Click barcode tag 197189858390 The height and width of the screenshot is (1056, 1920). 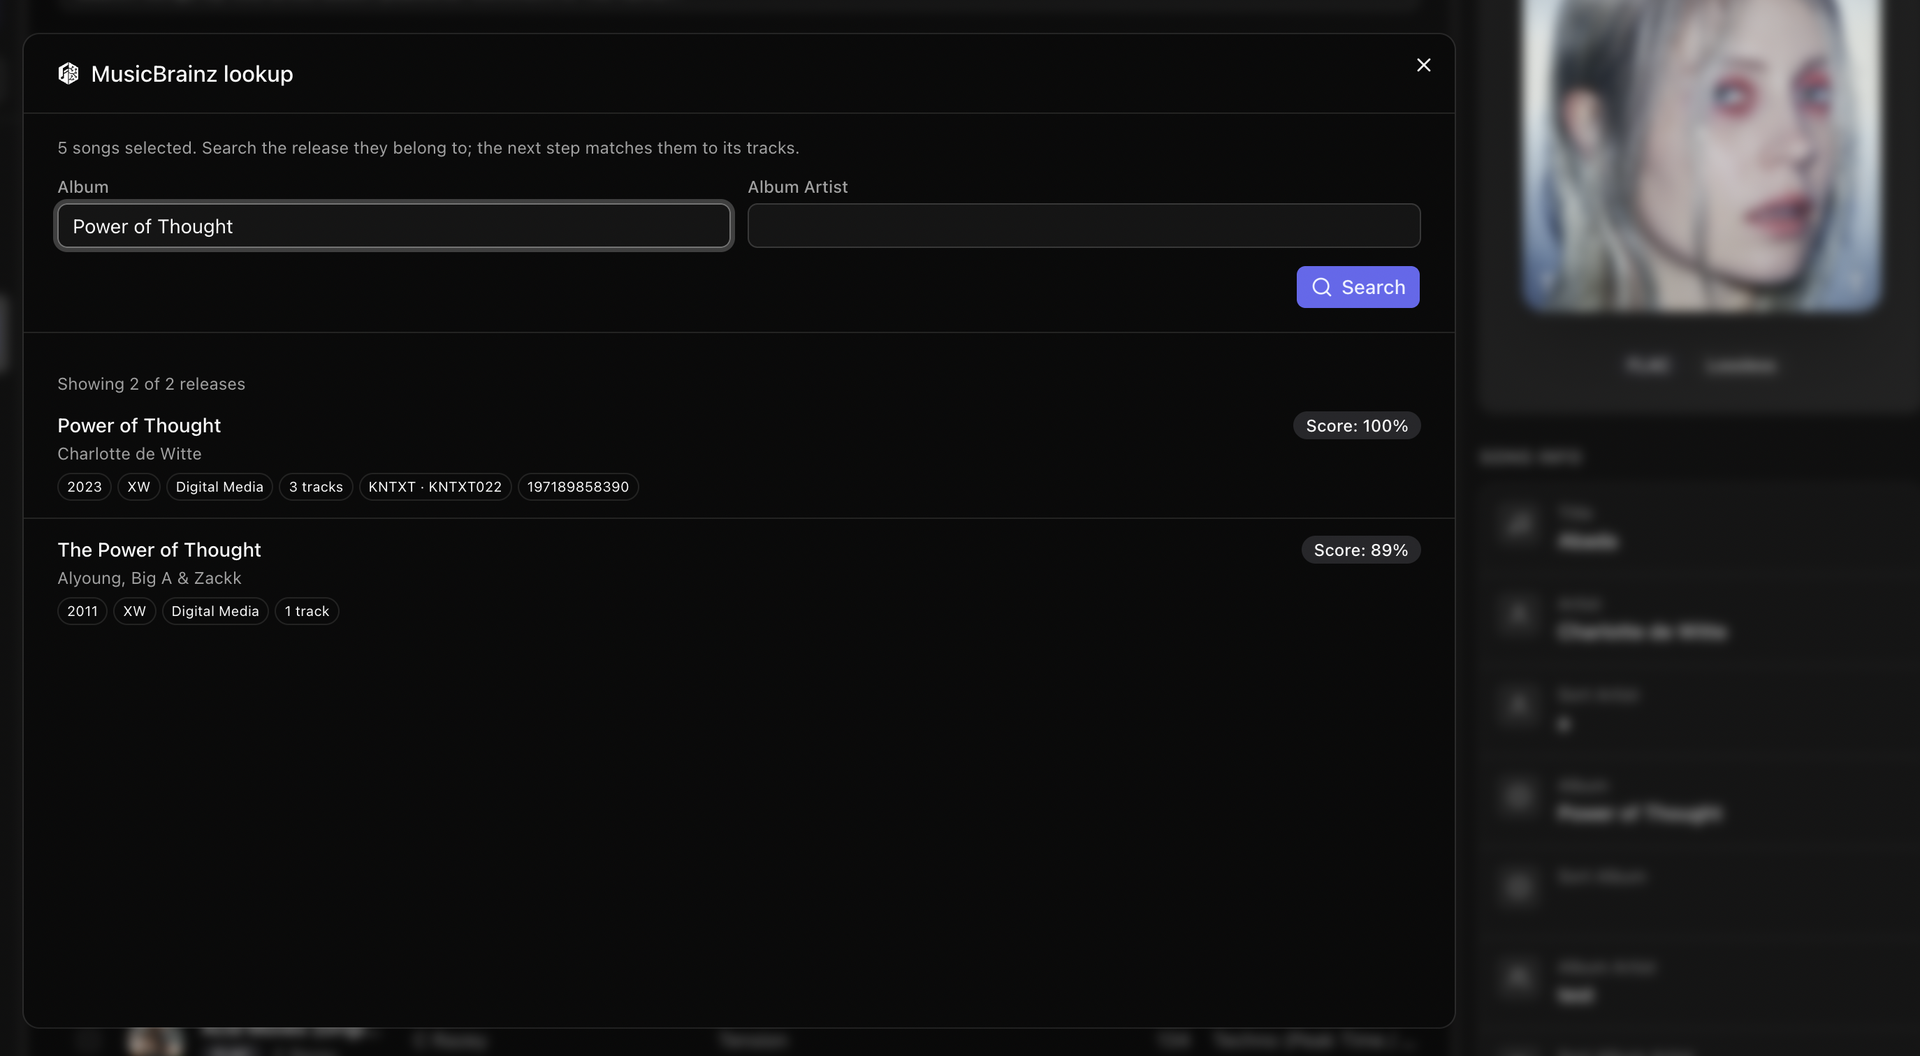[578, 487]
